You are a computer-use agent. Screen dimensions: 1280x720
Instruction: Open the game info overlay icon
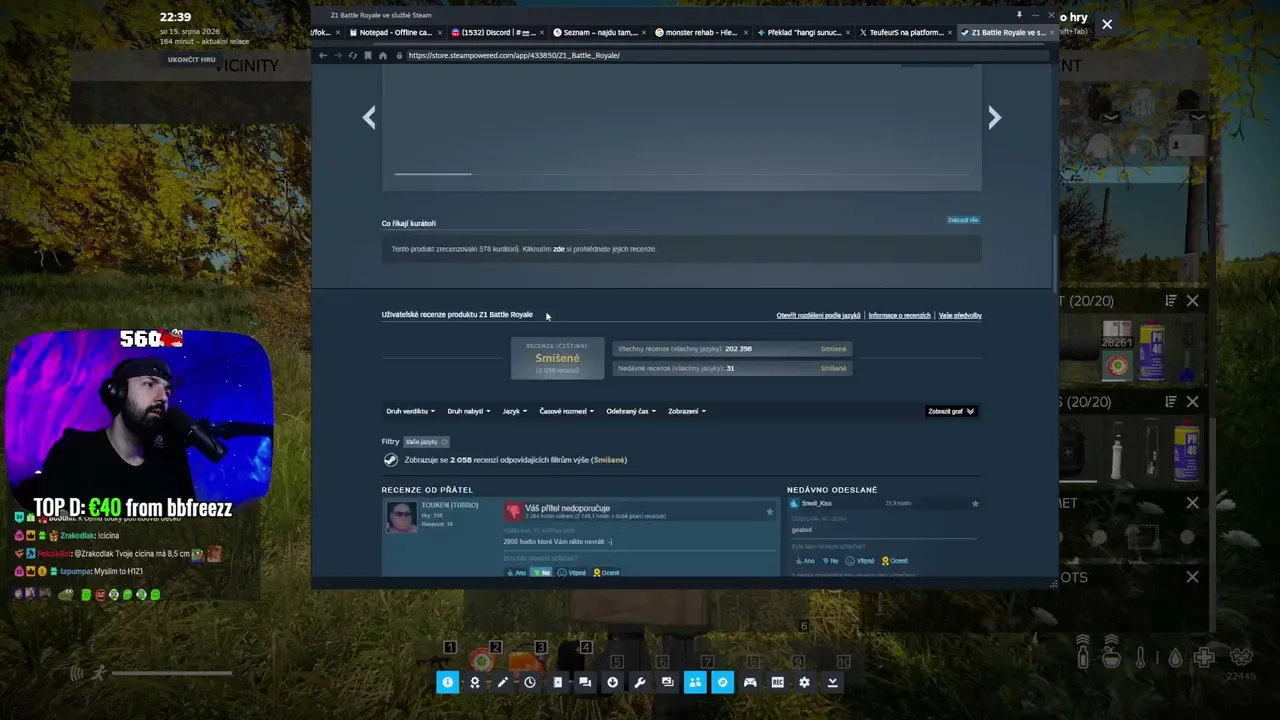pyautogui.click(x=447, y=682)
